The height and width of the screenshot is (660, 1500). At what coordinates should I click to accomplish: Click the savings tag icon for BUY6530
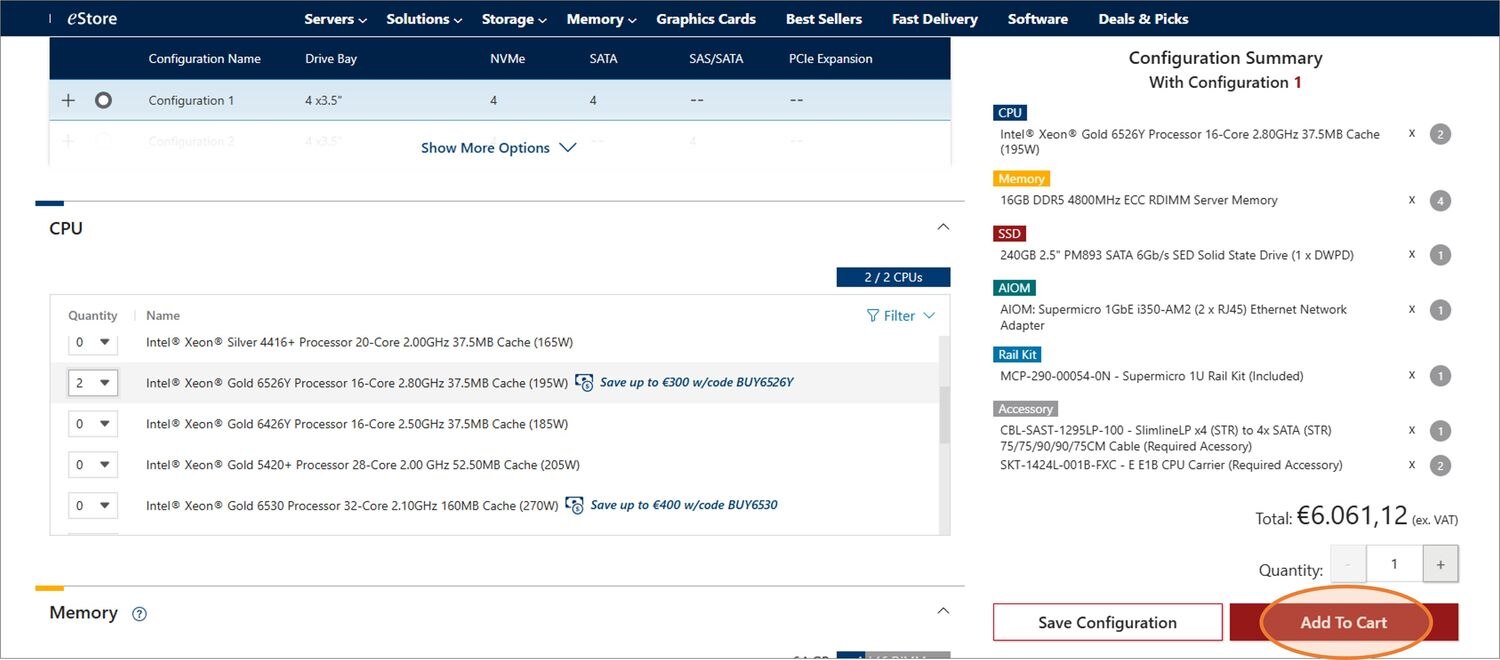[x=575, y=505]
